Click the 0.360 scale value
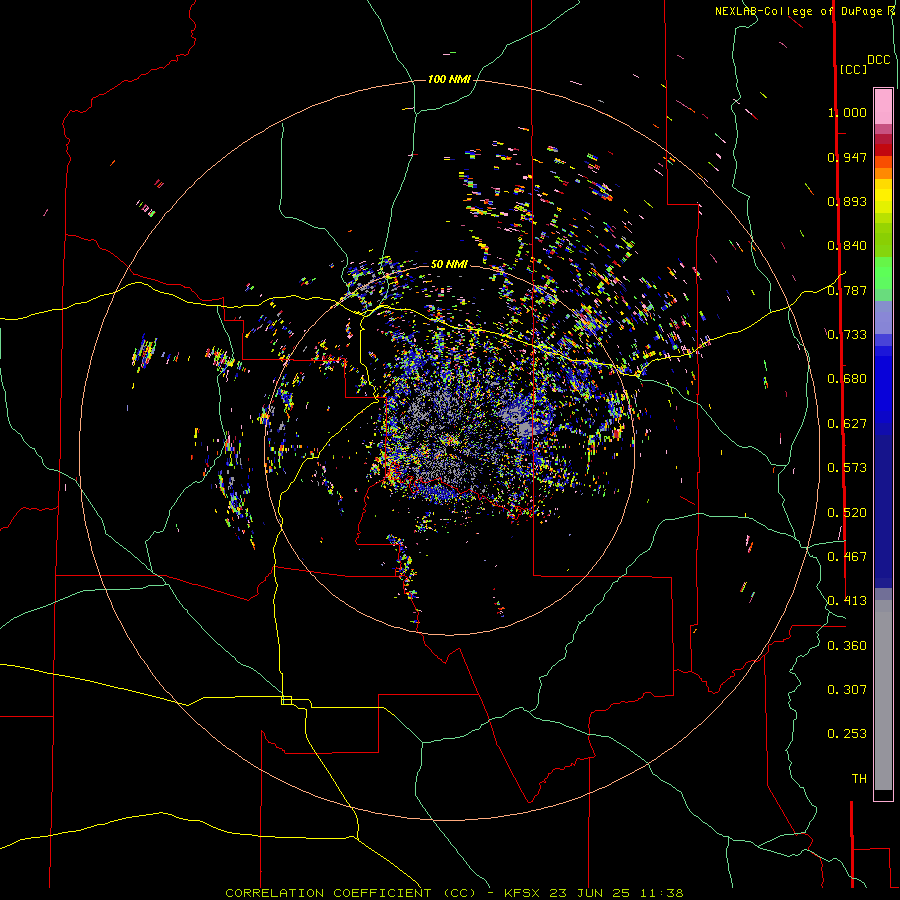 point(847,646)
